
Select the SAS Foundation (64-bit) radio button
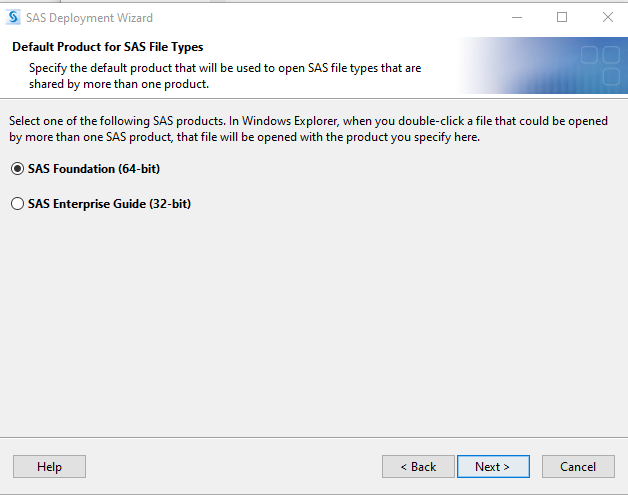point(17,169)
